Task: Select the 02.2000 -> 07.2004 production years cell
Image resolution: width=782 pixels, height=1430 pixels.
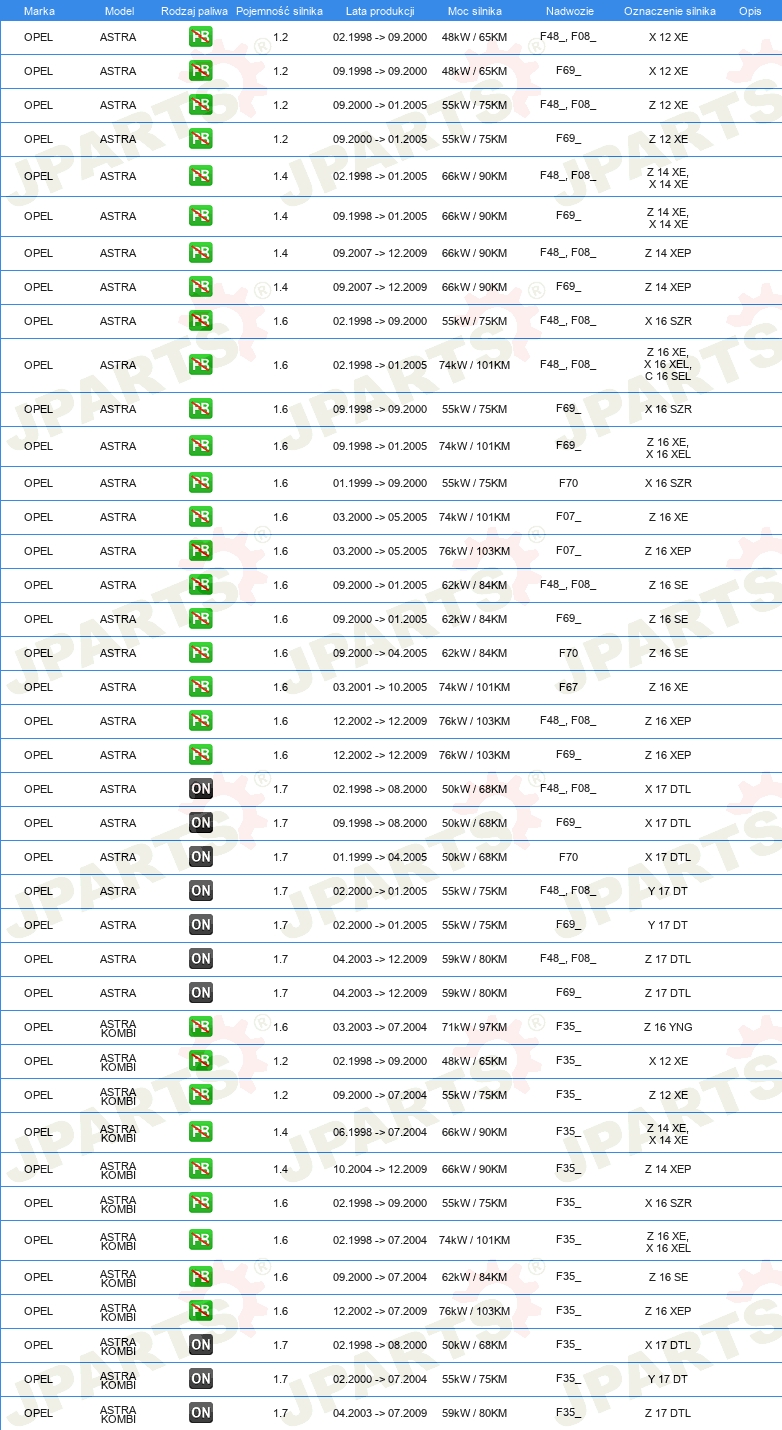Action: pyautogui.click(x=380, y=1379)
